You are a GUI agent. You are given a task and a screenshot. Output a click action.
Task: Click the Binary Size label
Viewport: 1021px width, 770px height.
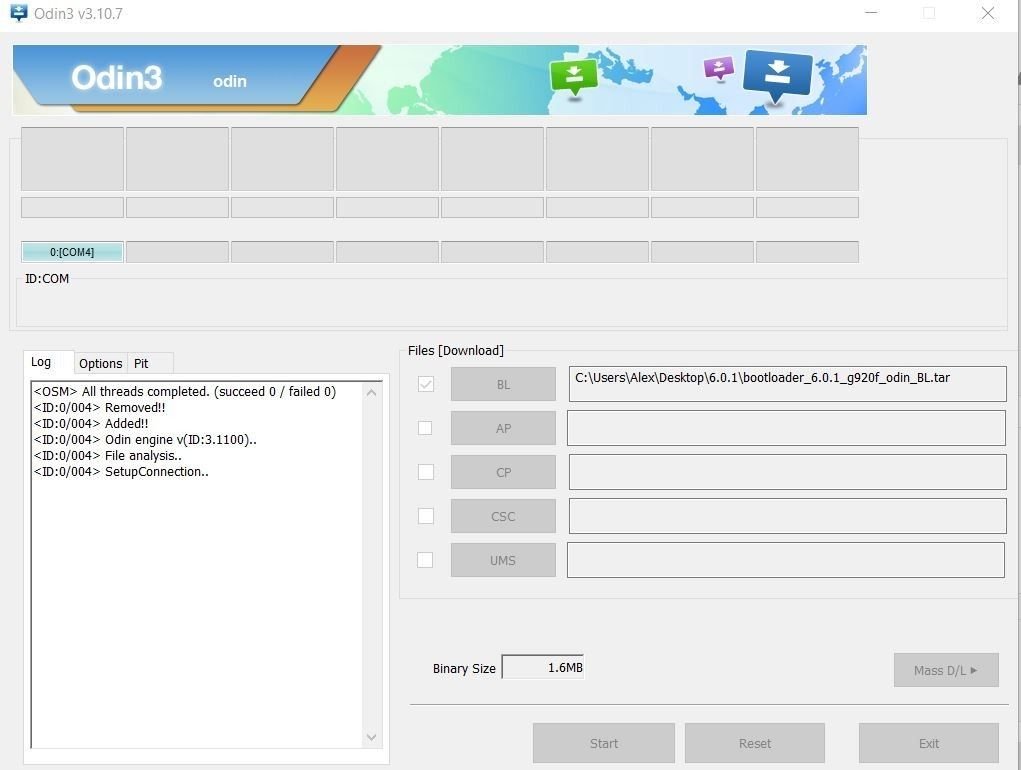coord(464,668)
